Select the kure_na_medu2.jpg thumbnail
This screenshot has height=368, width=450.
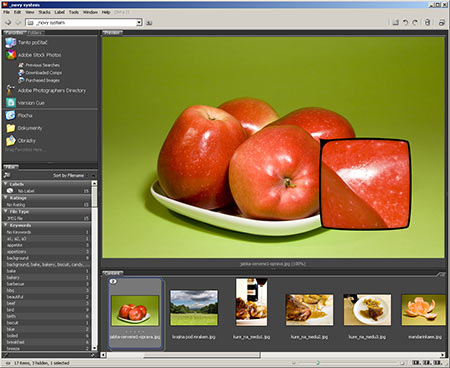click(x=309, y=310)
